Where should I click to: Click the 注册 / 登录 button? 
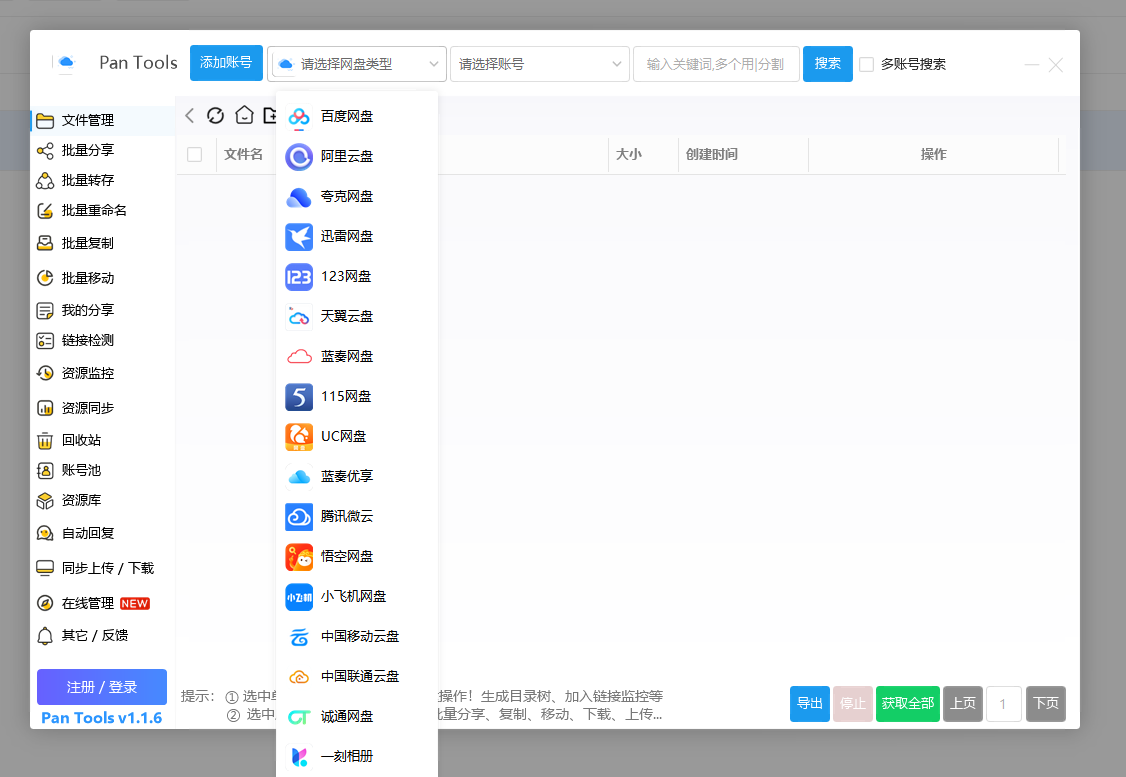pyautogui.click(x=101, y=687)
